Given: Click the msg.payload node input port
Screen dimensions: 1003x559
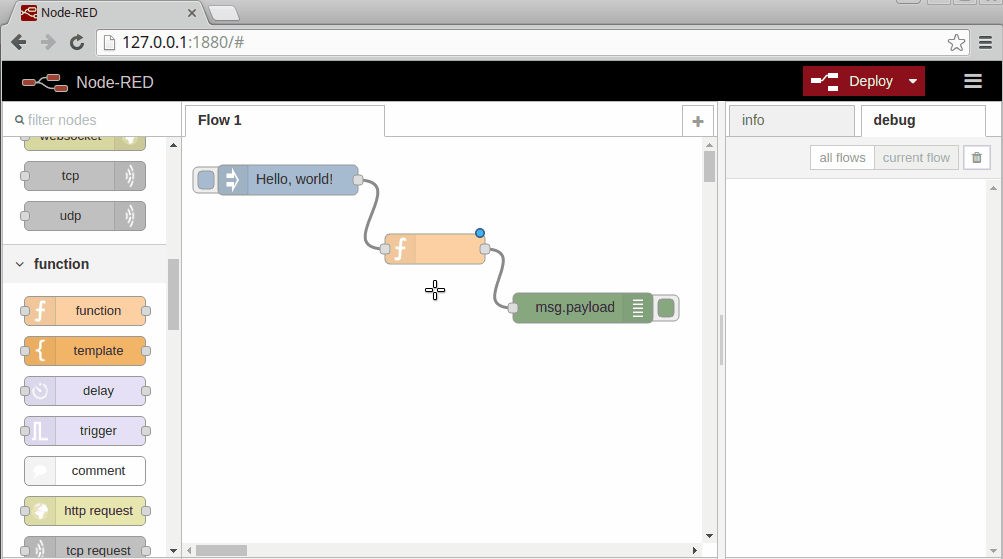Looking at the screenshot, I should pyautogui.click(x=513, y=308).
